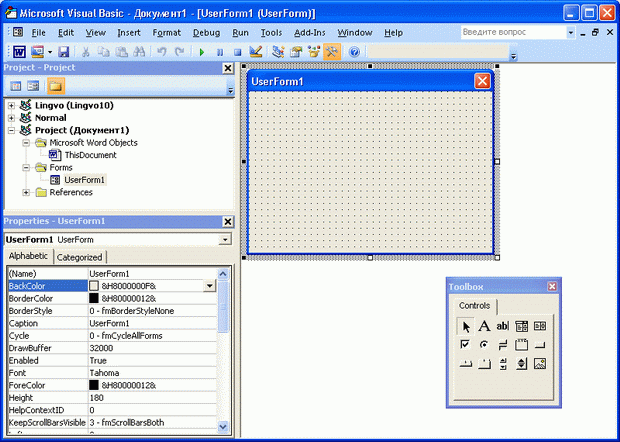
Task: Open Object Browser toolbar icon
Action: 314,52
